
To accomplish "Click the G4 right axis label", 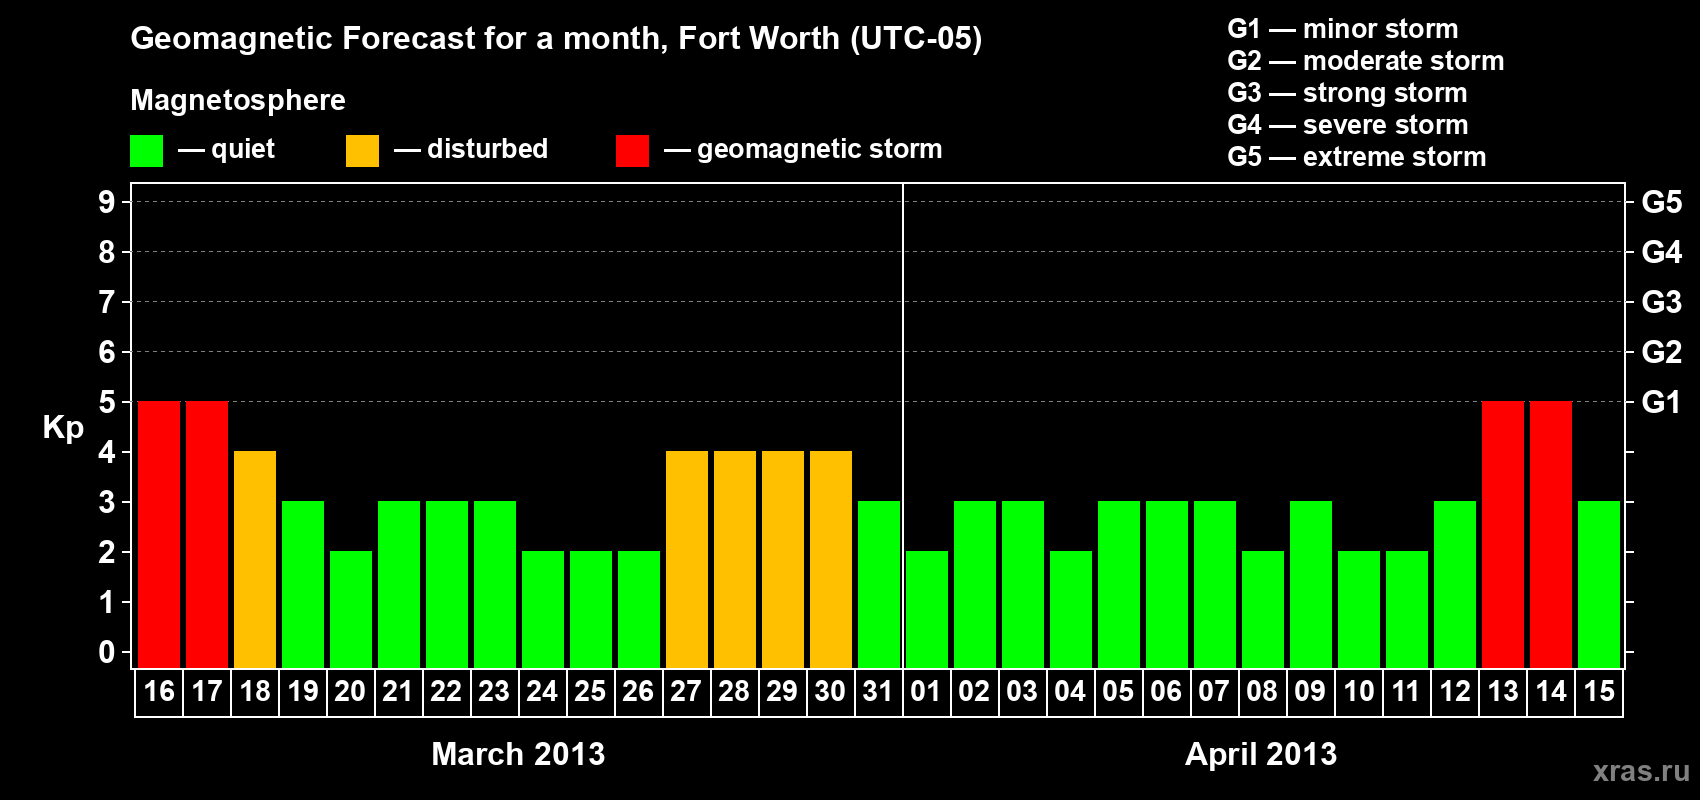I will (x=1661, y=252).
